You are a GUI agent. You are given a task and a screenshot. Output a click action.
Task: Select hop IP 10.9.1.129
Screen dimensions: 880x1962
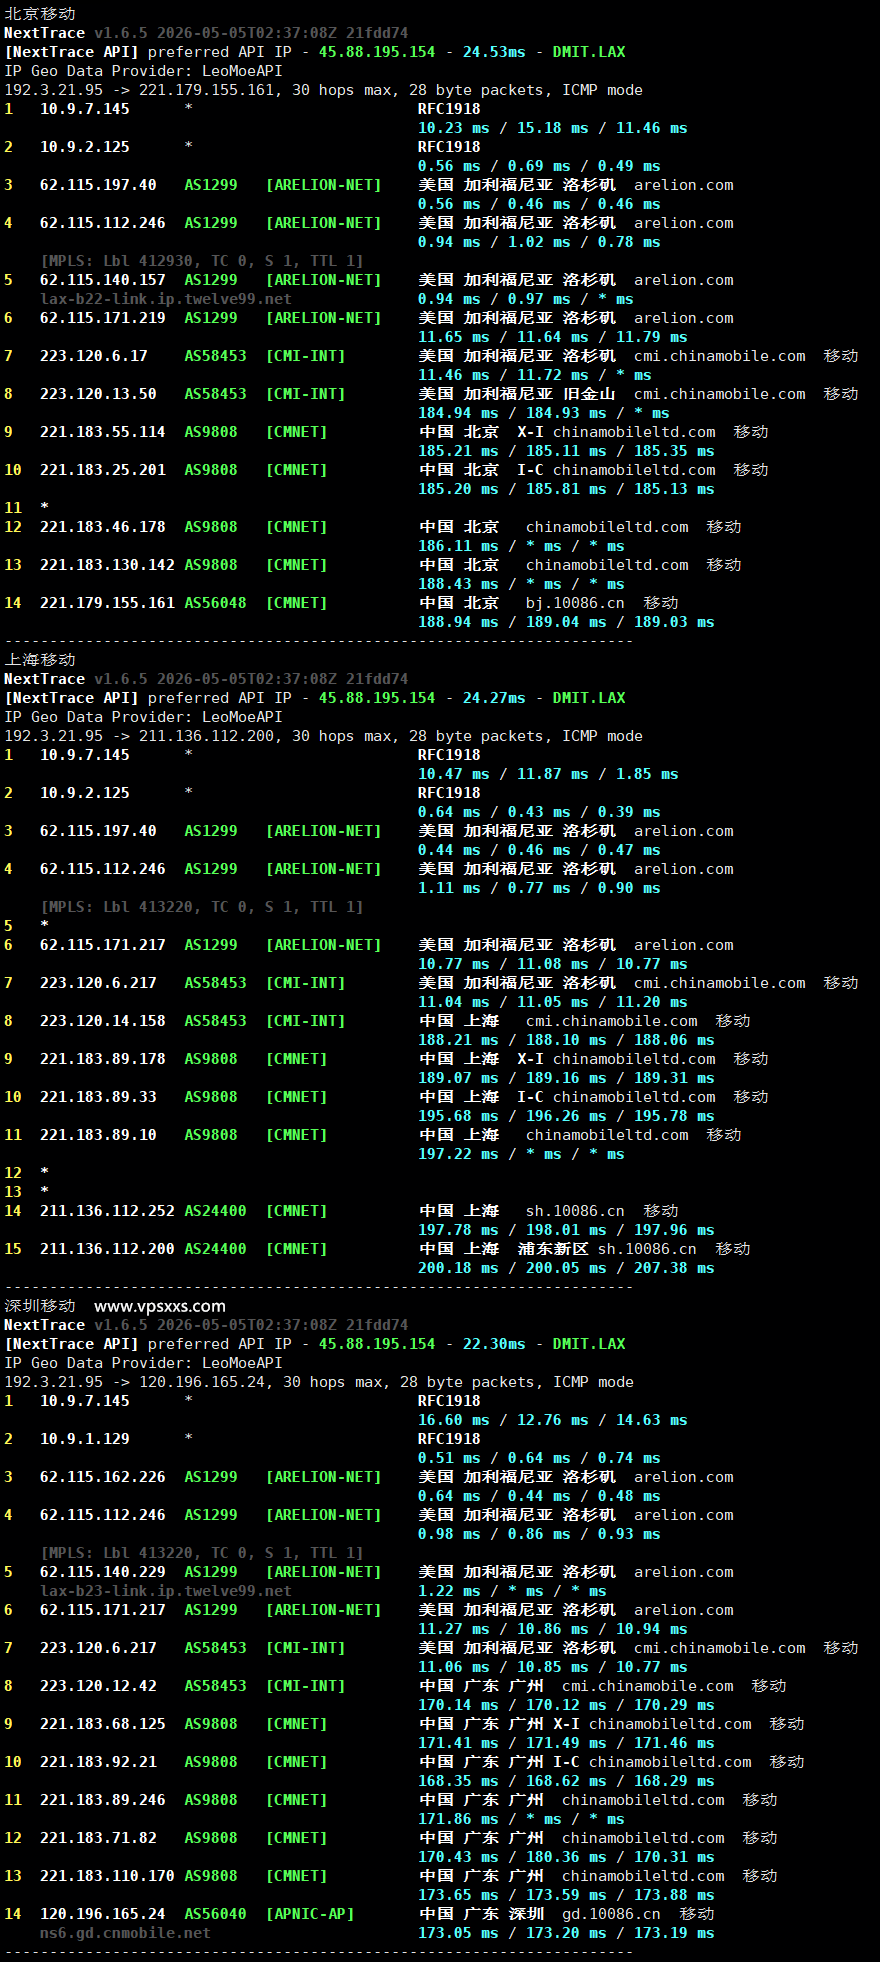pyautogui.click(x=85, y=1439)
